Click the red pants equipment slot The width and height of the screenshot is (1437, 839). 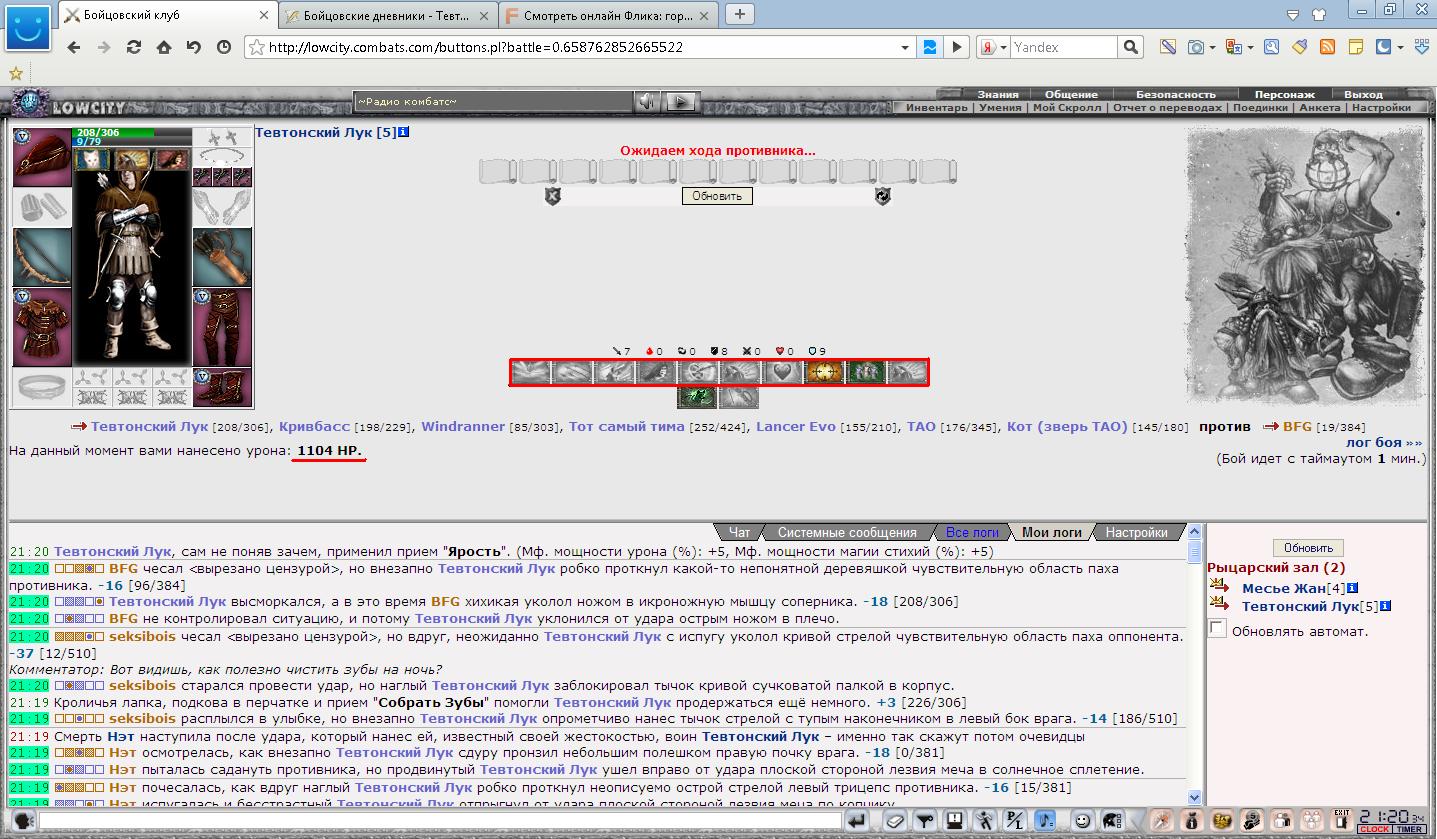click(x=221, y=327)
